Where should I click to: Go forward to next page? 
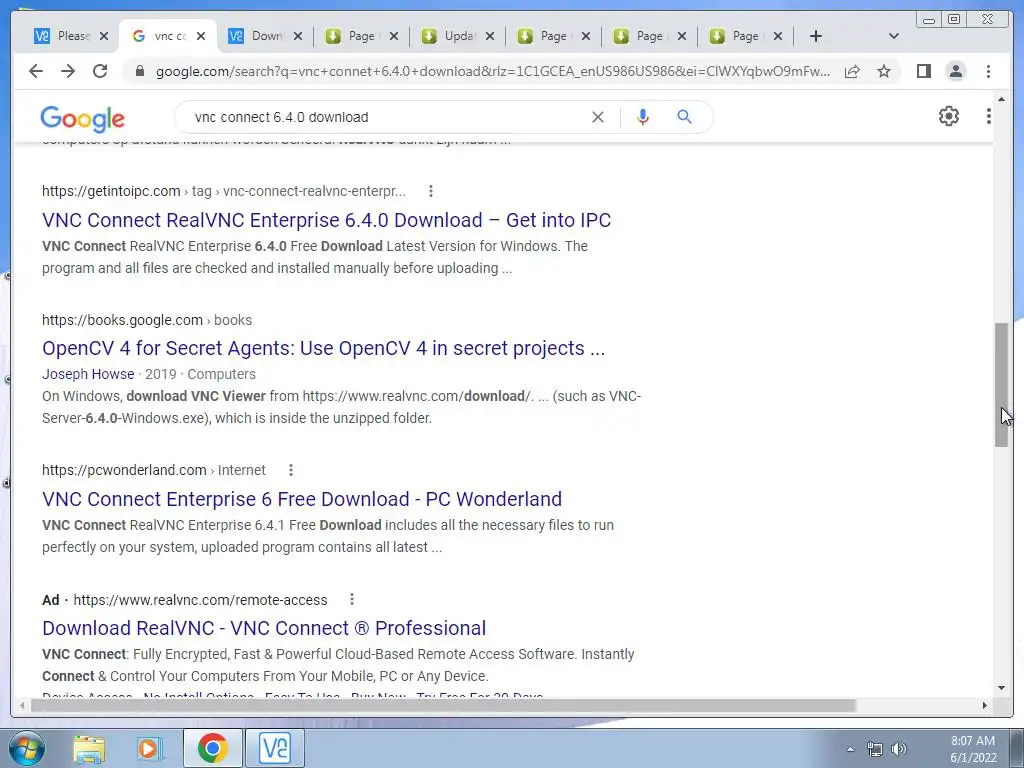[68, 71]
